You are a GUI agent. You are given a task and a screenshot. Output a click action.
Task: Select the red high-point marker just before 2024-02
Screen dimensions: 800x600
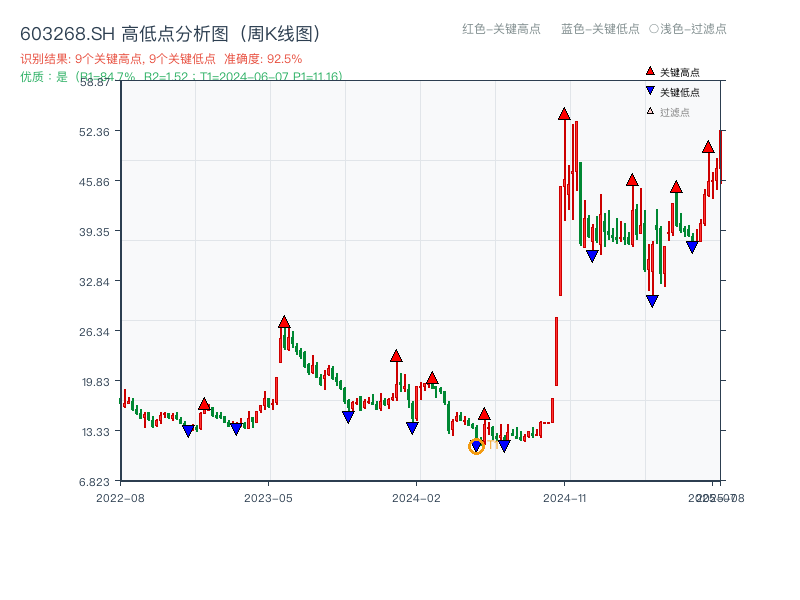point(396,356)
